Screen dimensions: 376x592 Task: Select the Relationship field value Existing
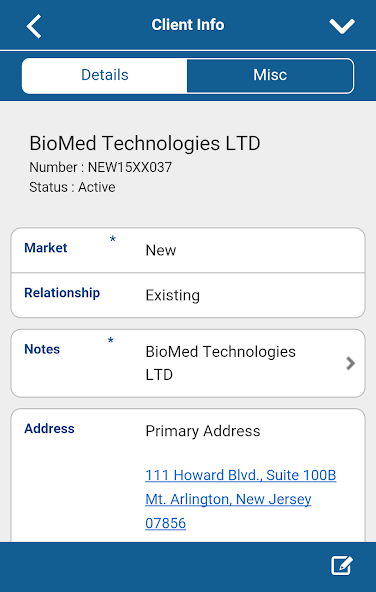(173, 295)
